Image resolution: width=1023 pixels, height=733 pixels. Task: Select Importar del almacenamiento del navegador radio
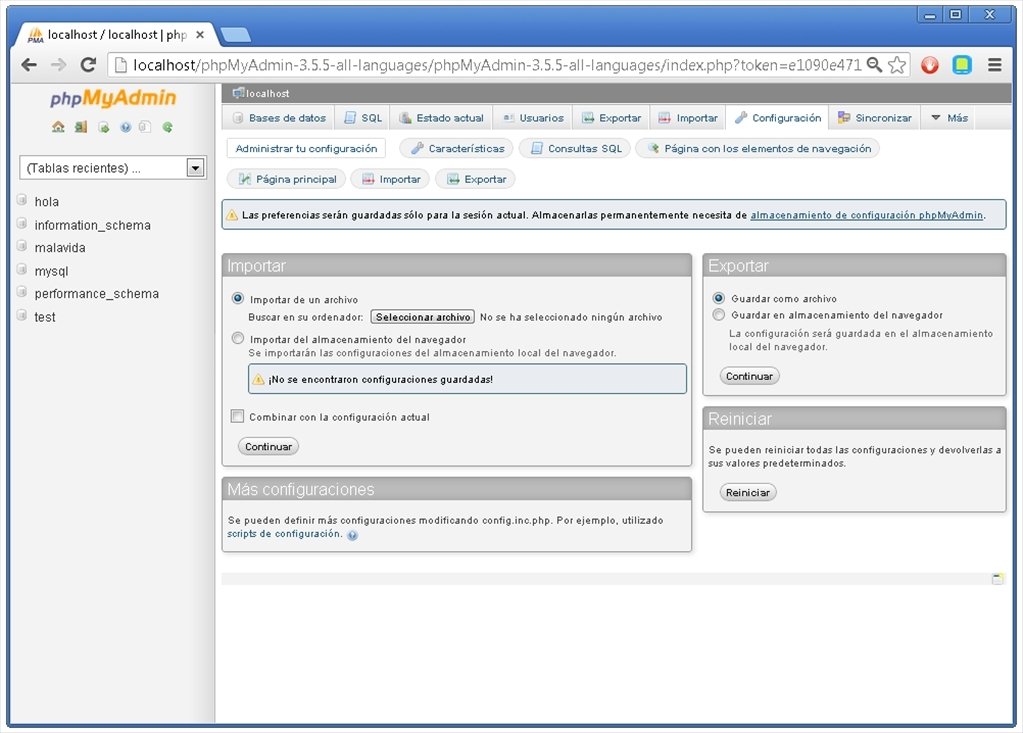coord(238,338)
